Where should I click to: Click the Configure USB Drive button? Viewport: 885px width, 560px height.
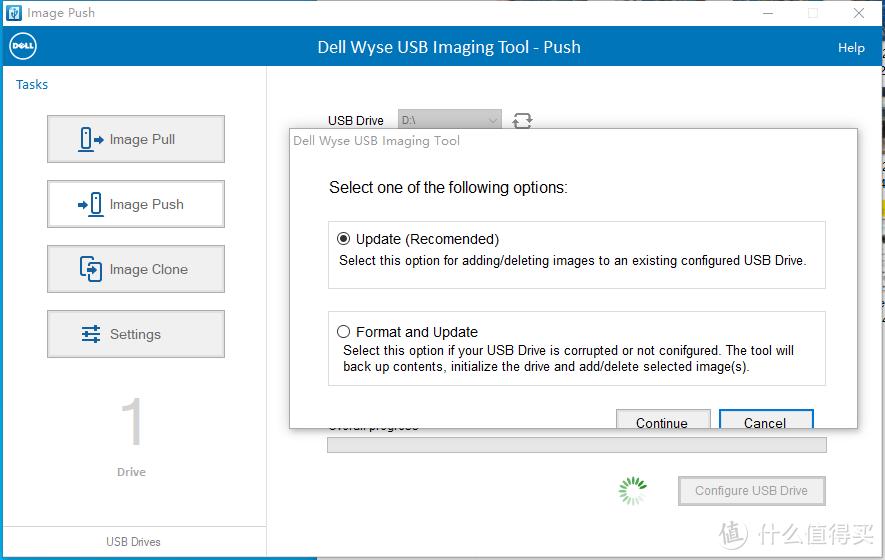click(751, 490)
